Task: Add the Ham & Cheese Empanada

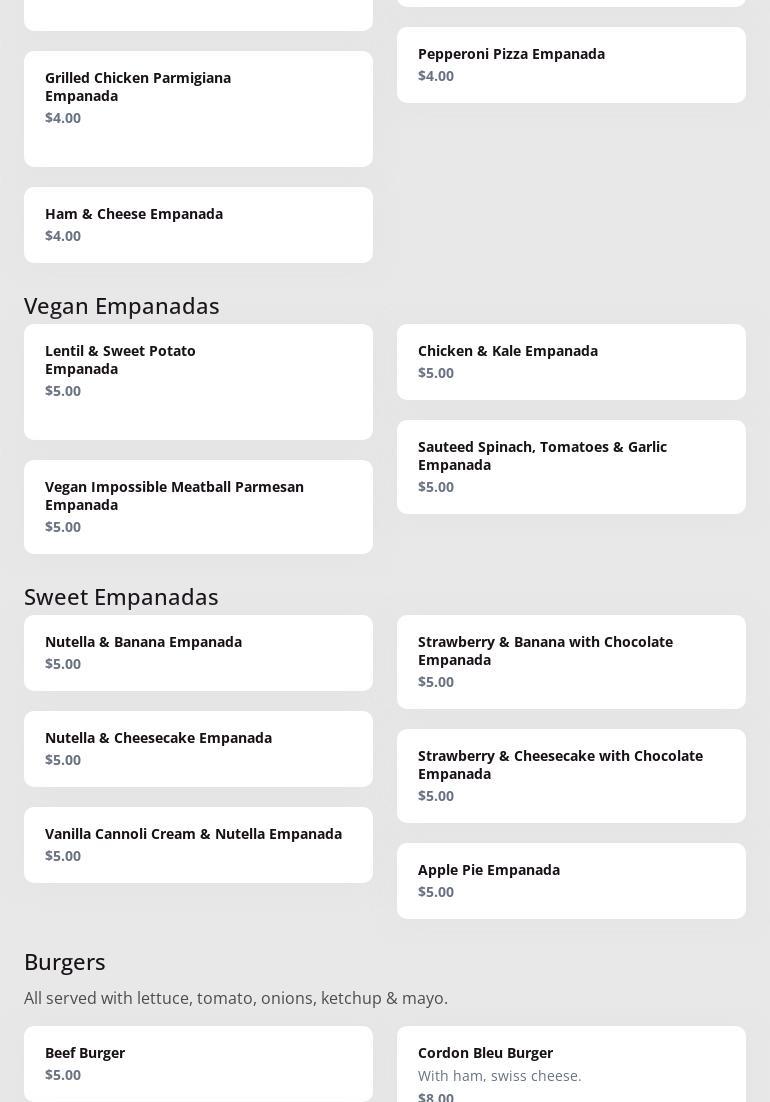Action: pyautogui.click(x=198, y=225)
